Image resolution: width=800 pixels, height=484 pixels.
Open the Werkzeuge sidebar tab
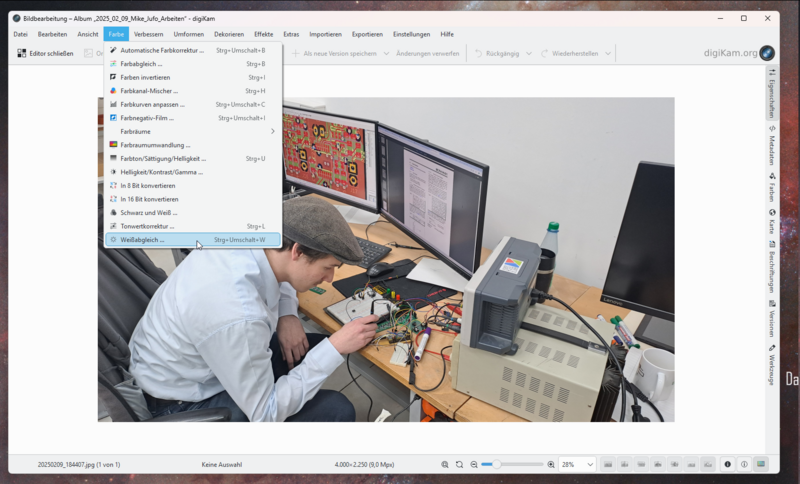coord(772,365)
